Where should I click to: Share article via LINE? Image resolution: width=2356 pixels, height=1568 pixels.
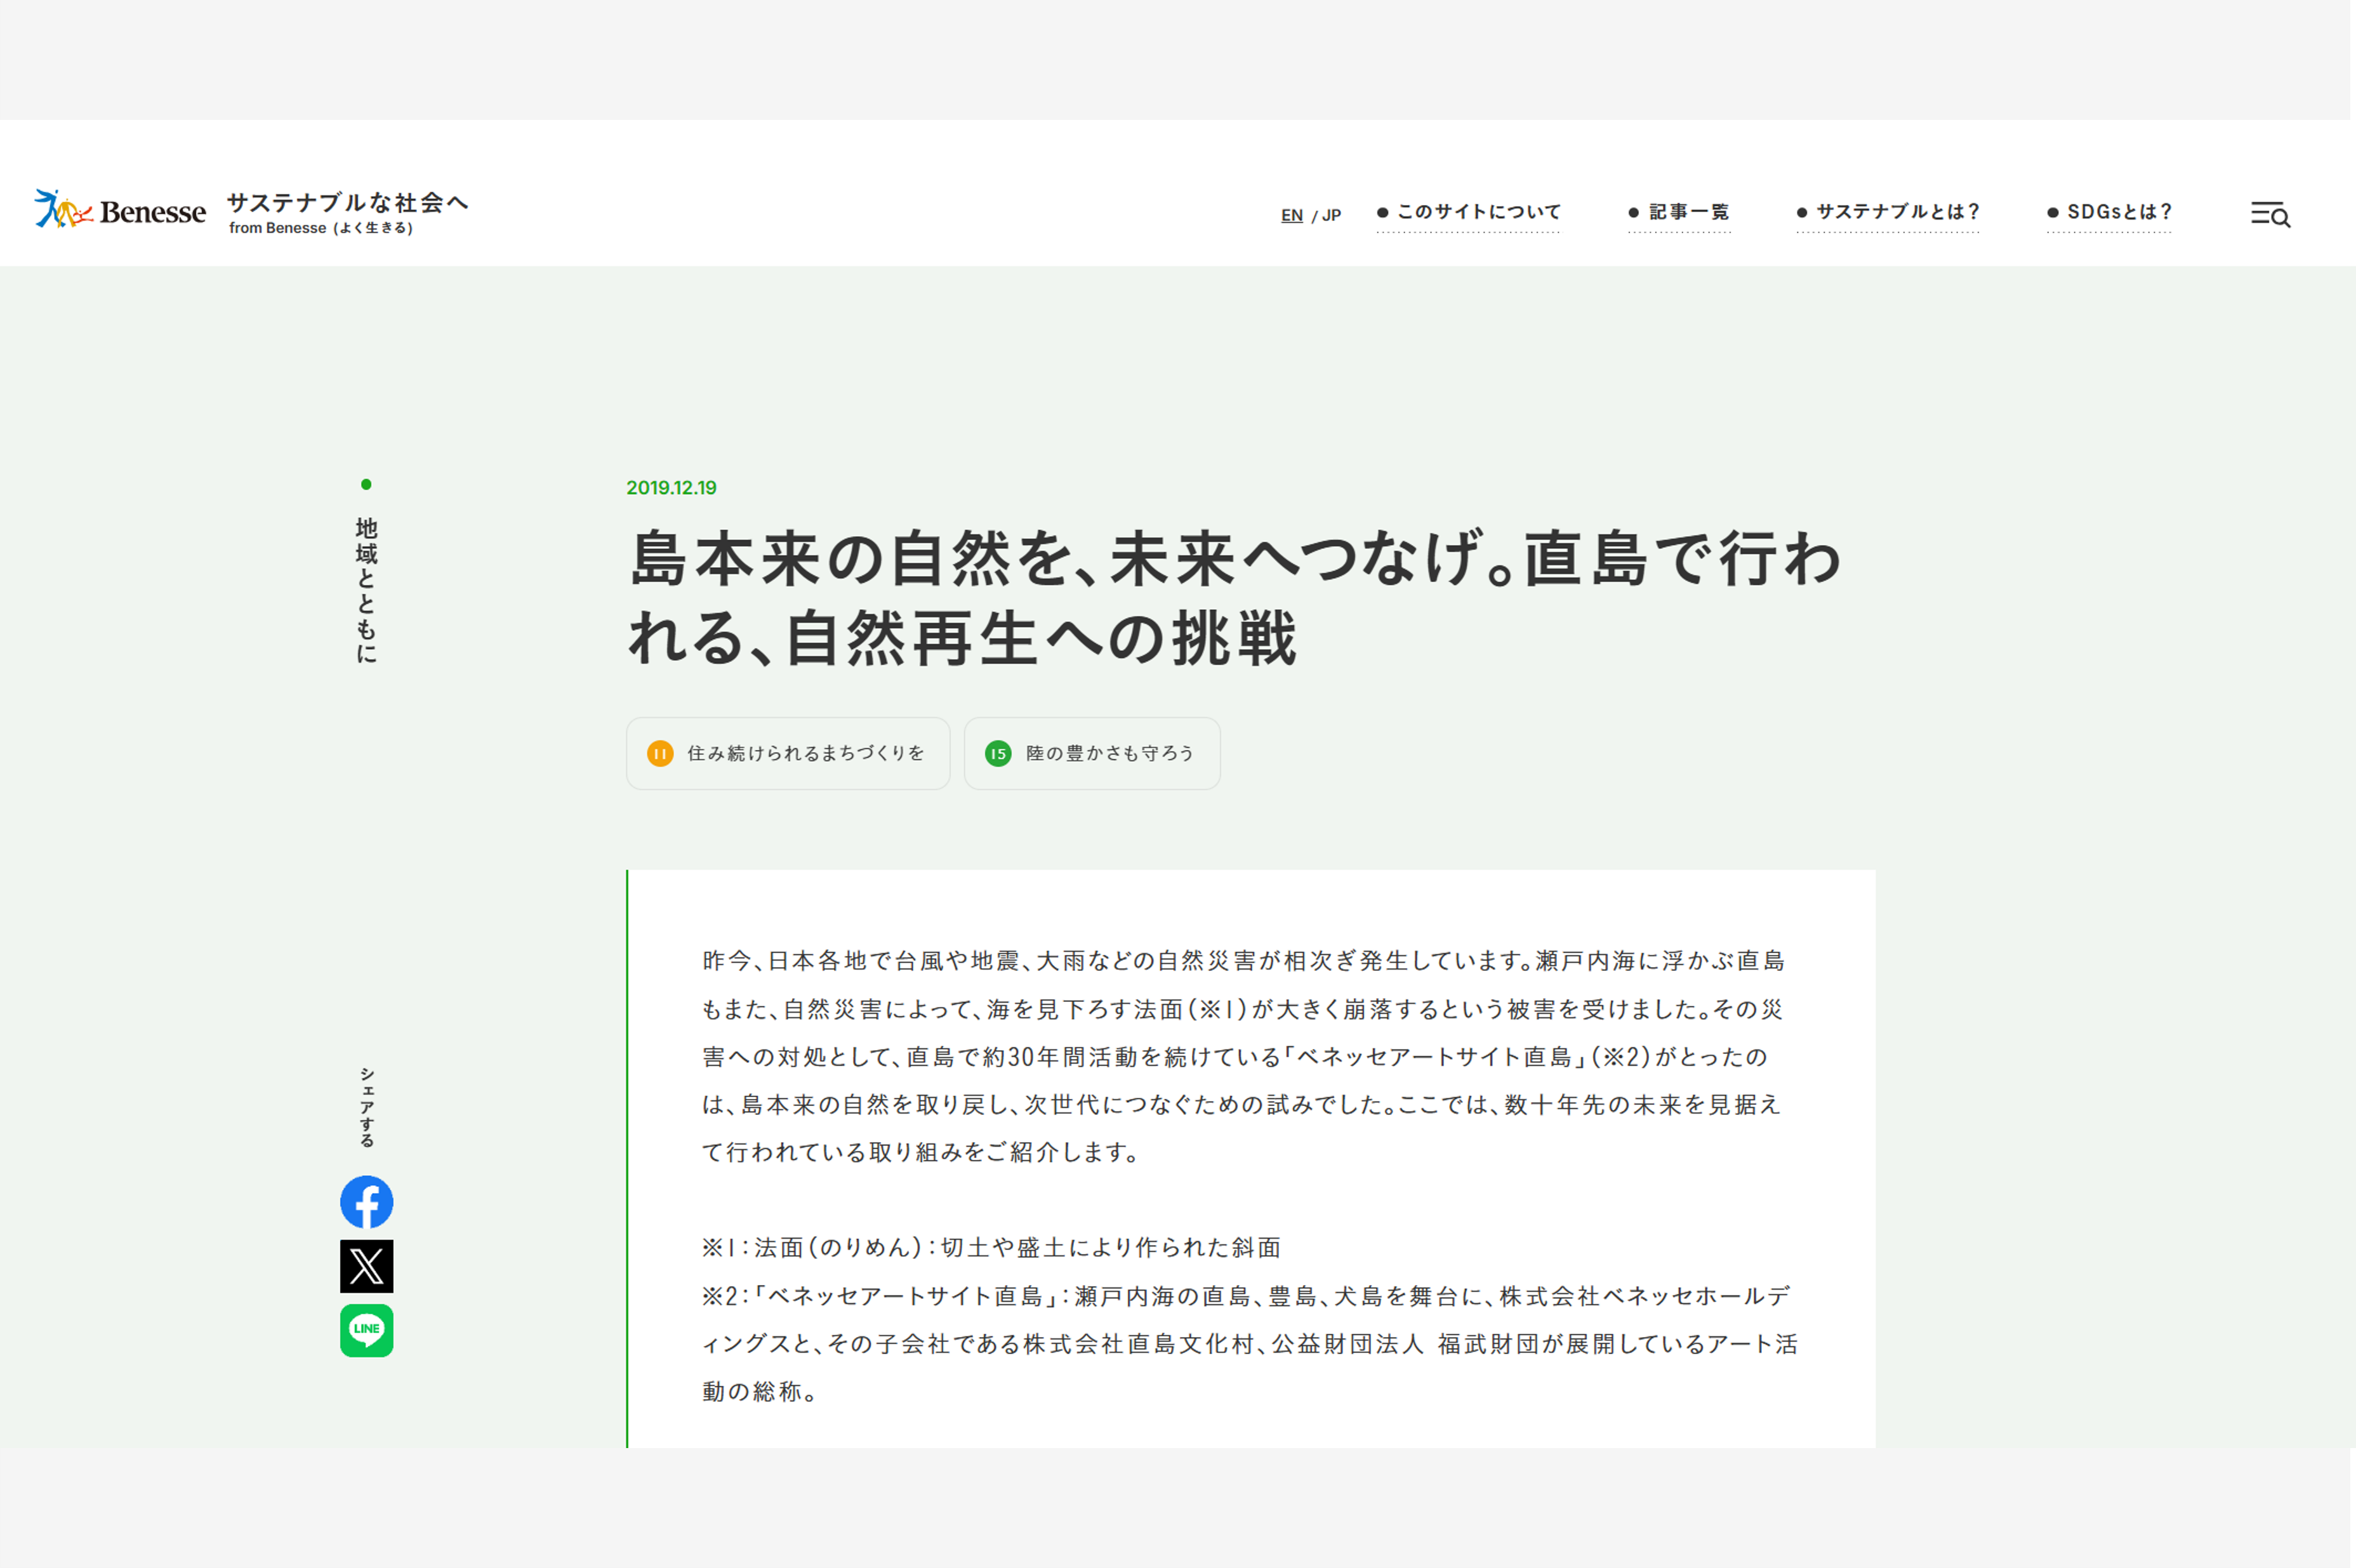[x=366, y=1330]
